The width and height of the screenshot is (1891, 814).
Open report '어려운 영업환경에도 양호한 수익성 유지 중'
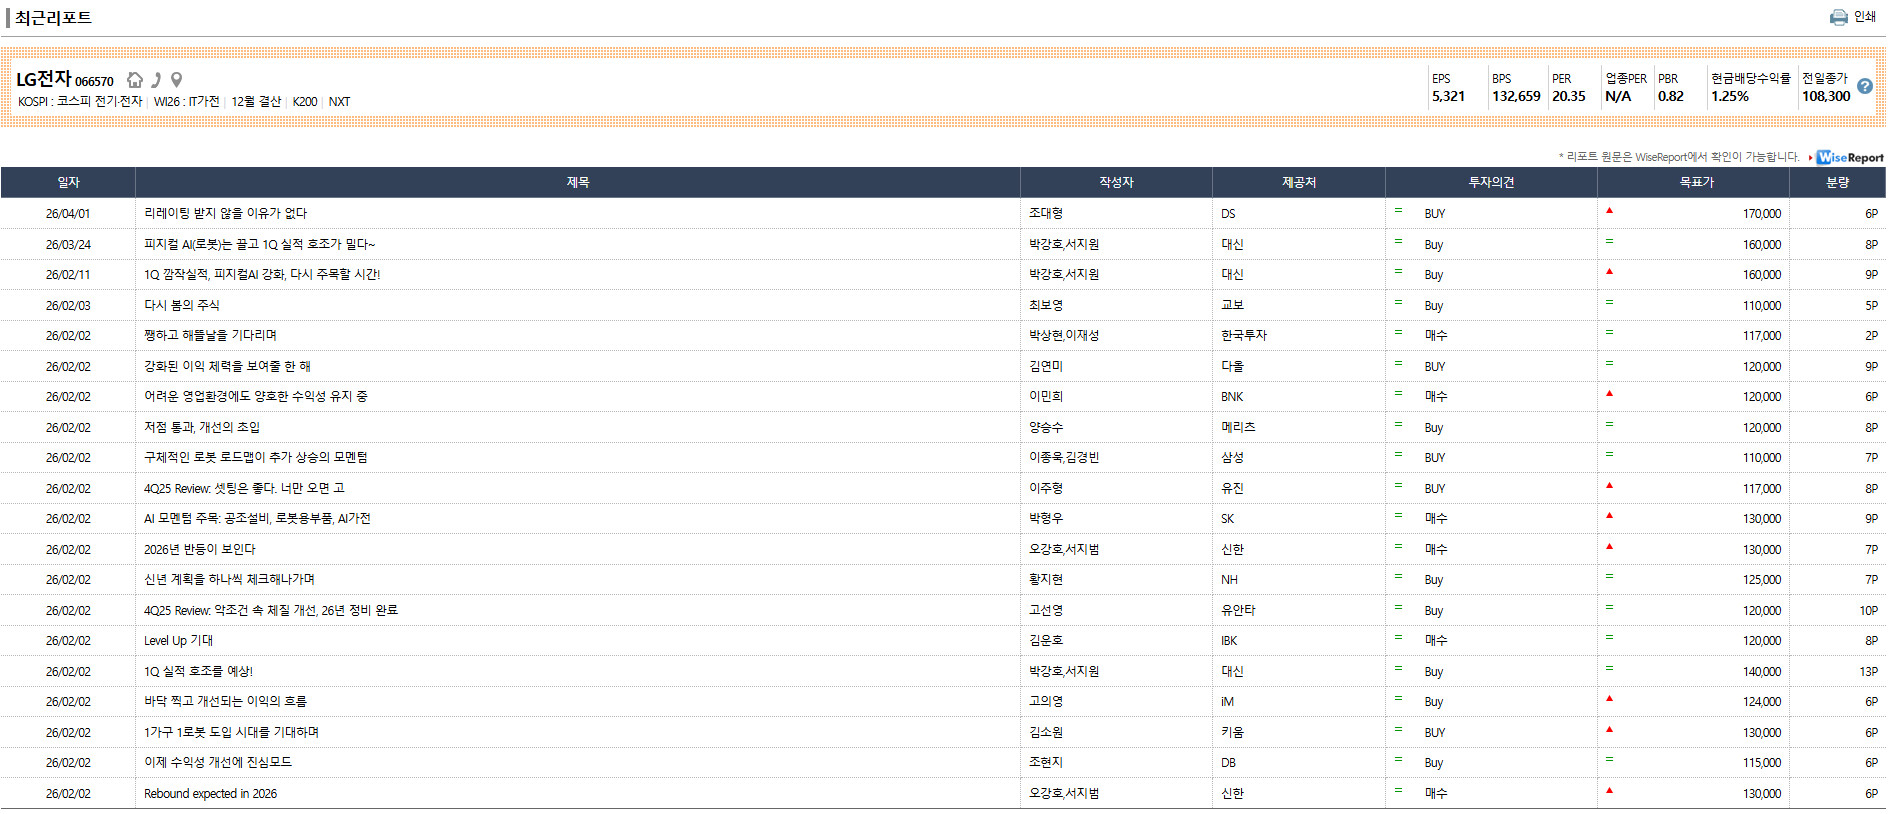pyautogui.click(x=256, y=396)
